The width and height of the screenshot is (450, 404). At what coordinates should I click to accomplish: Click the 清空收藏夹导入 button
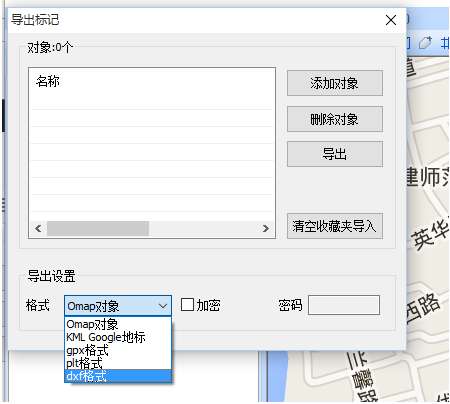[x=335, y=226]
